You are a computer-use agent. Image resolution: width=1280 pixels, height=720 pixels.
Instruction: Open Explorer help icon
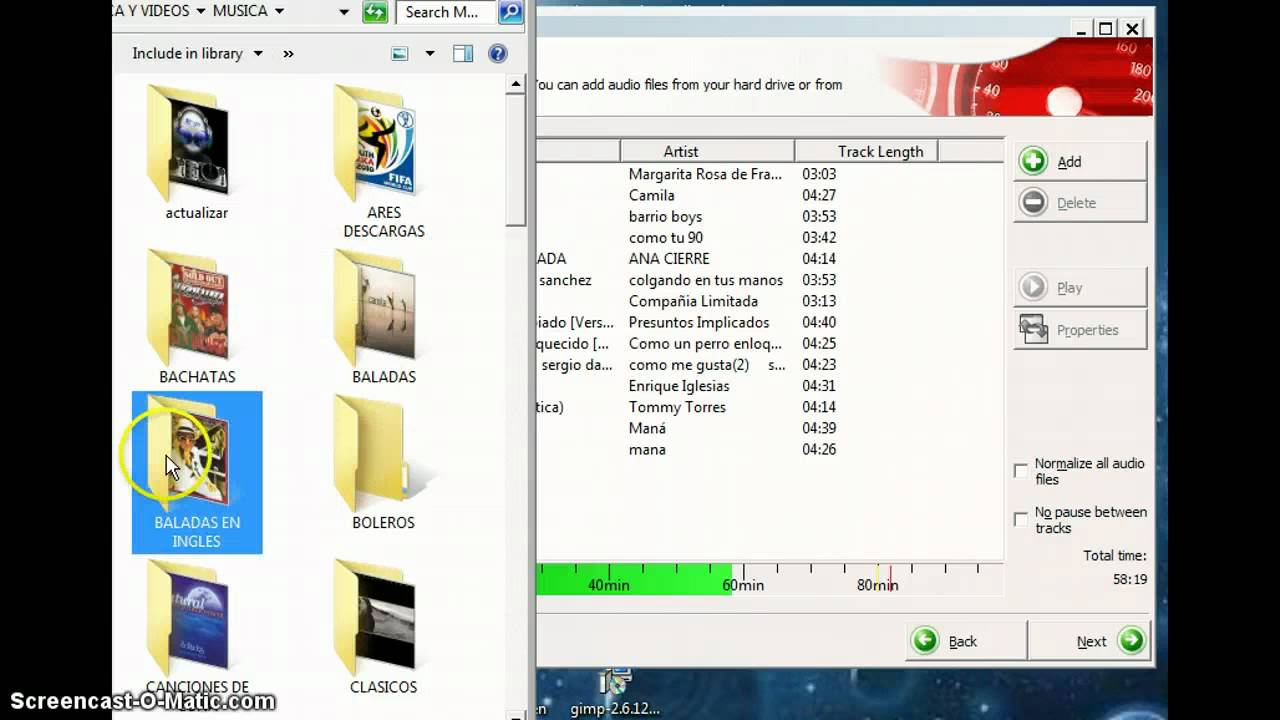pyautogui.click(x=497, y=54)
